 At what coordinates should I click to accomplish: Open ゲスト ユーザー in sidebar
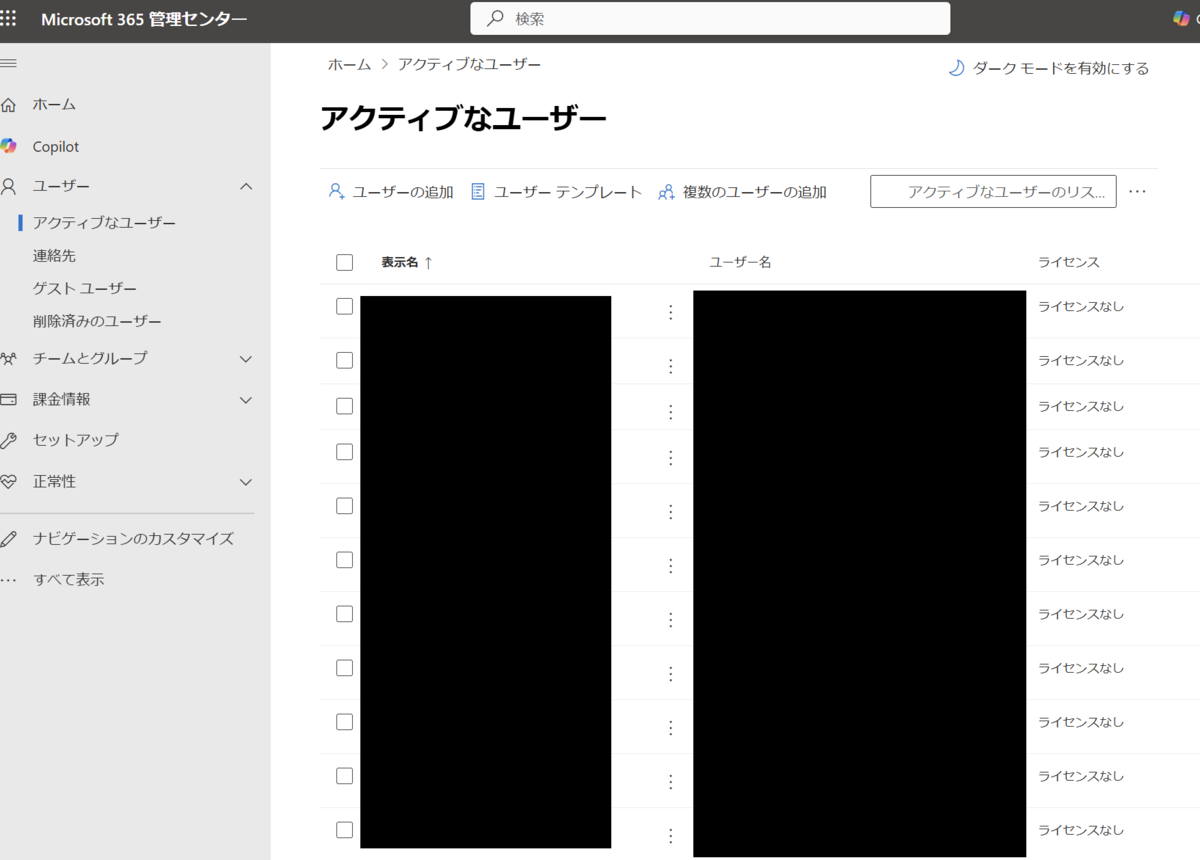point(85,289)
